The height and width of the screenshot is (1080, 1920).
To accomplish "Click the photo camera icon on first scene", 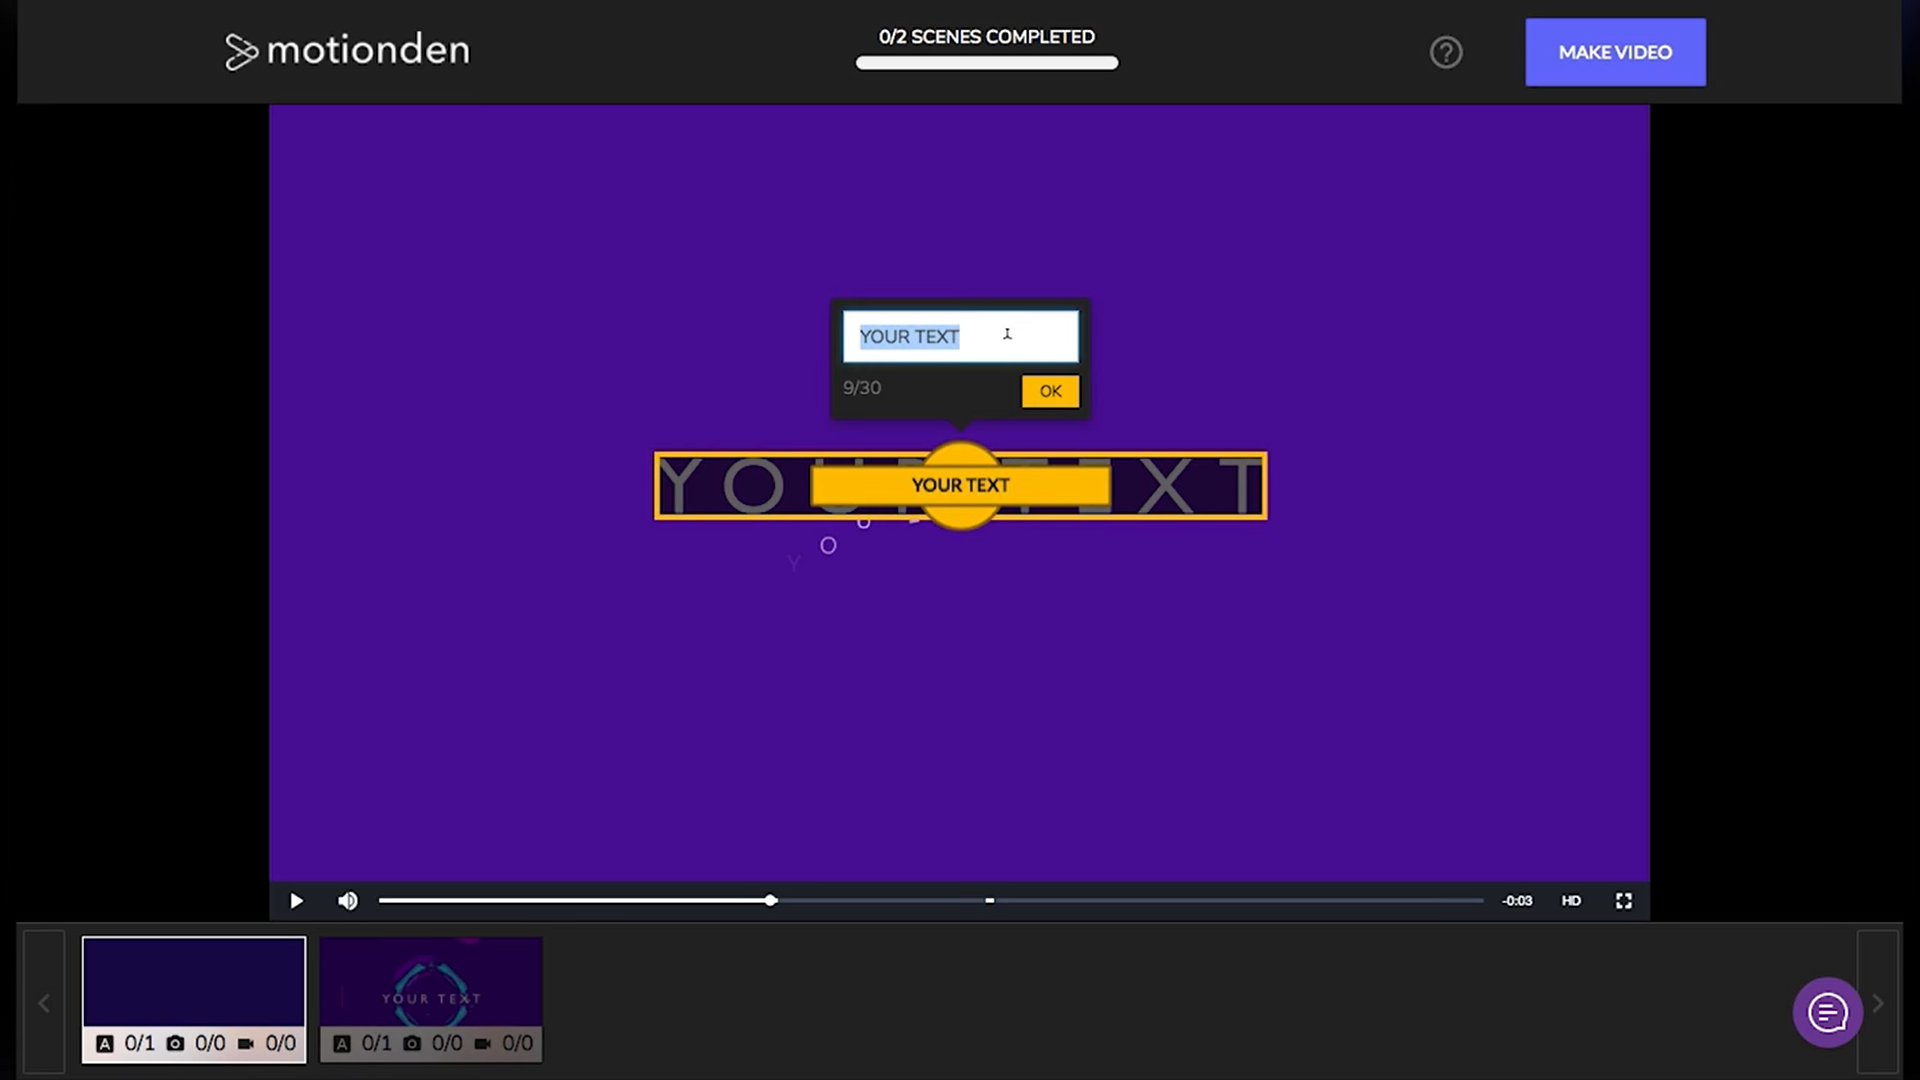I will coord(175,1044).
